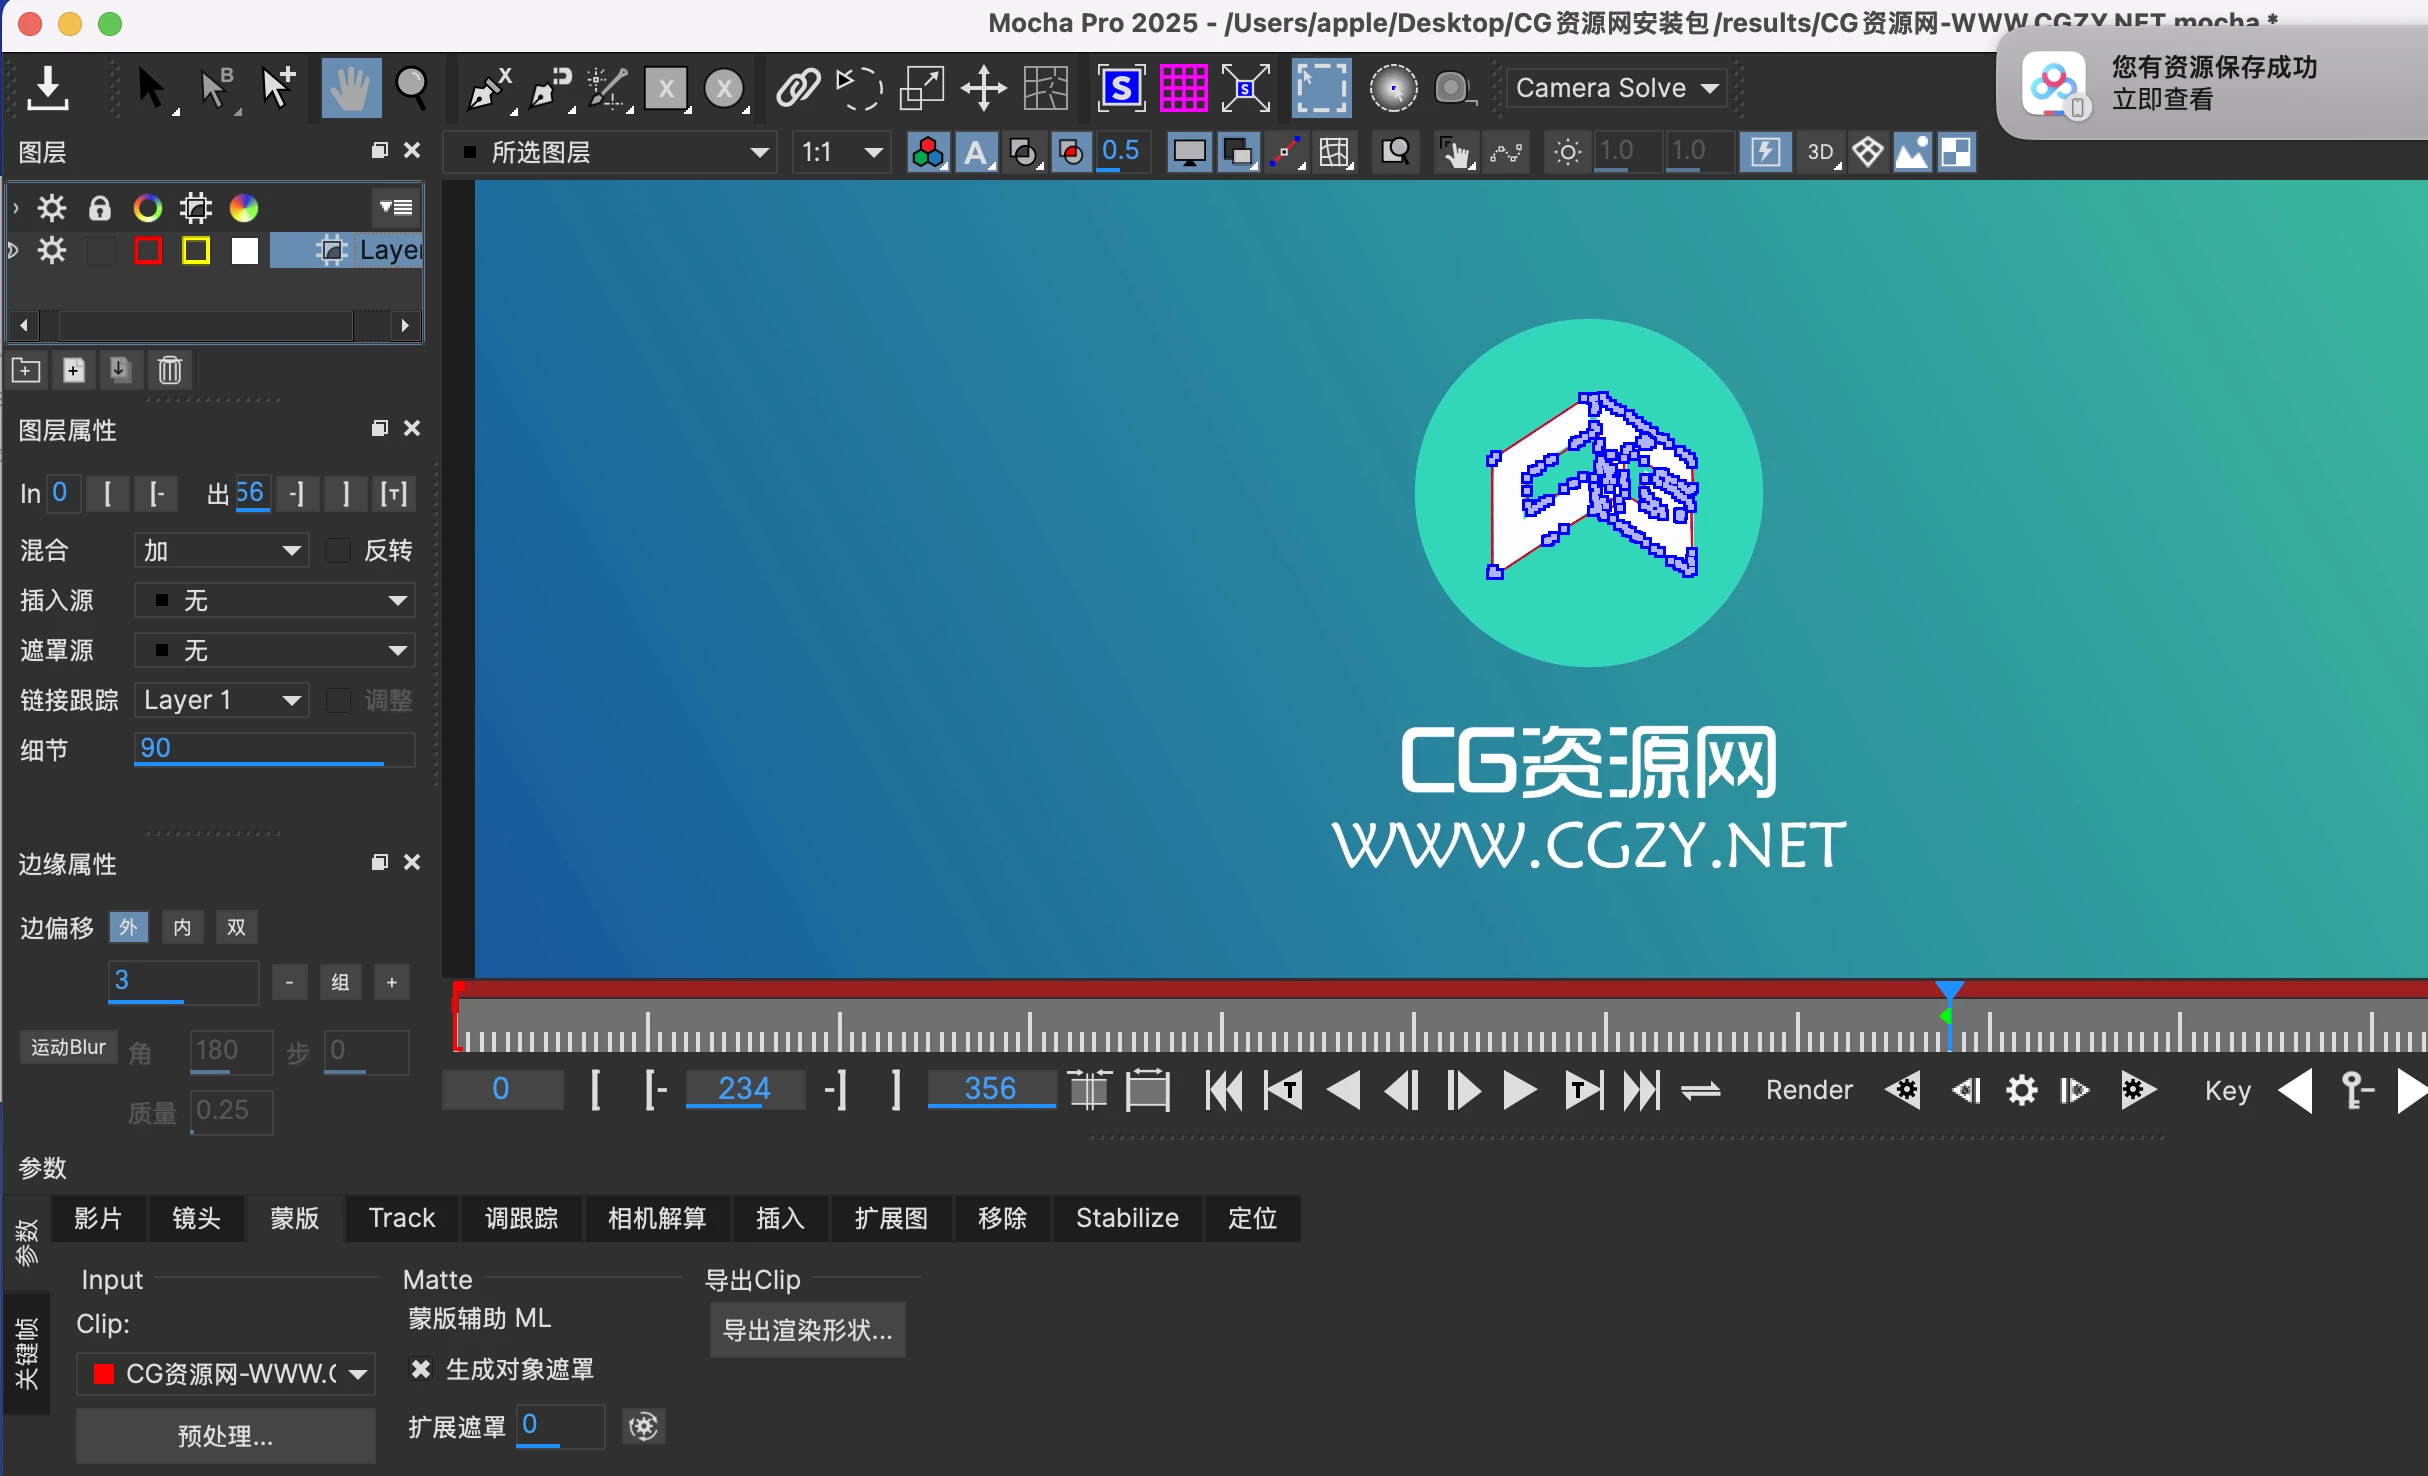Toggle the 反转 checkbox in 混合 row
The width and height of the screenshot is (2428, 1476).
[340, 550]
